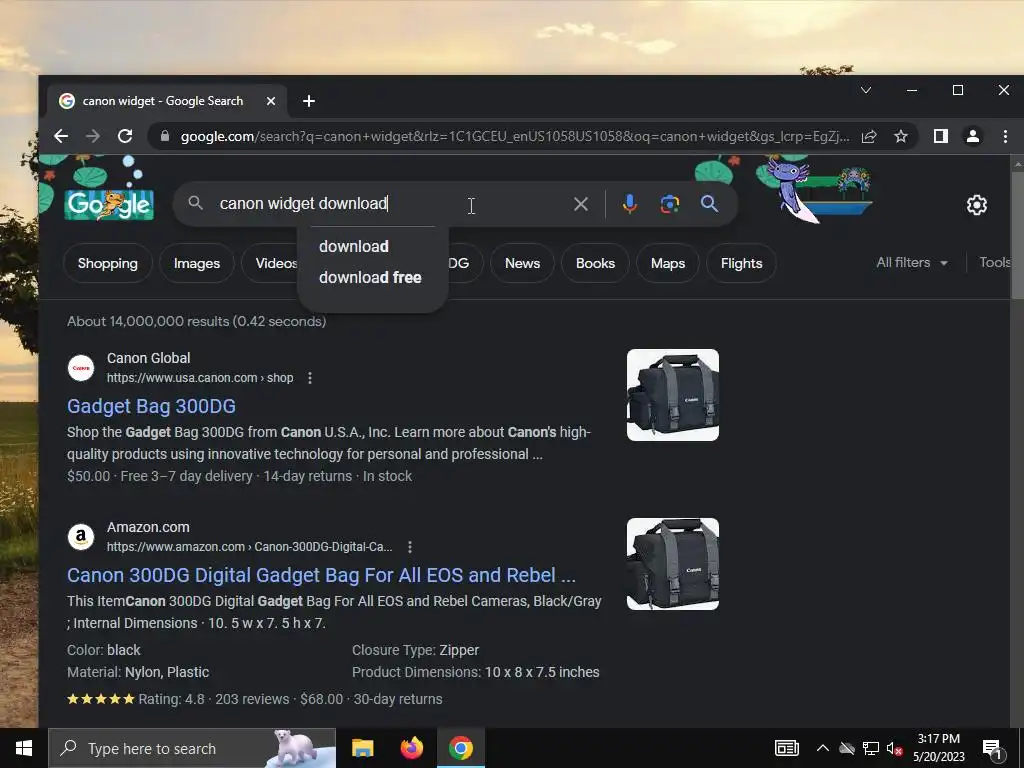Filter results by Shopping
The height and width of the screenshot is (768, 1024).
(x=108, y=263)
